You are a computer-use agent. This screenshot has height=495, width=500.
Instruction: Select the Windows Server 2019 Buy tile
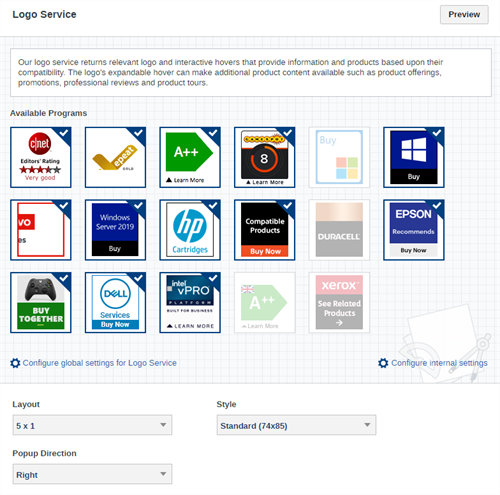115,230
